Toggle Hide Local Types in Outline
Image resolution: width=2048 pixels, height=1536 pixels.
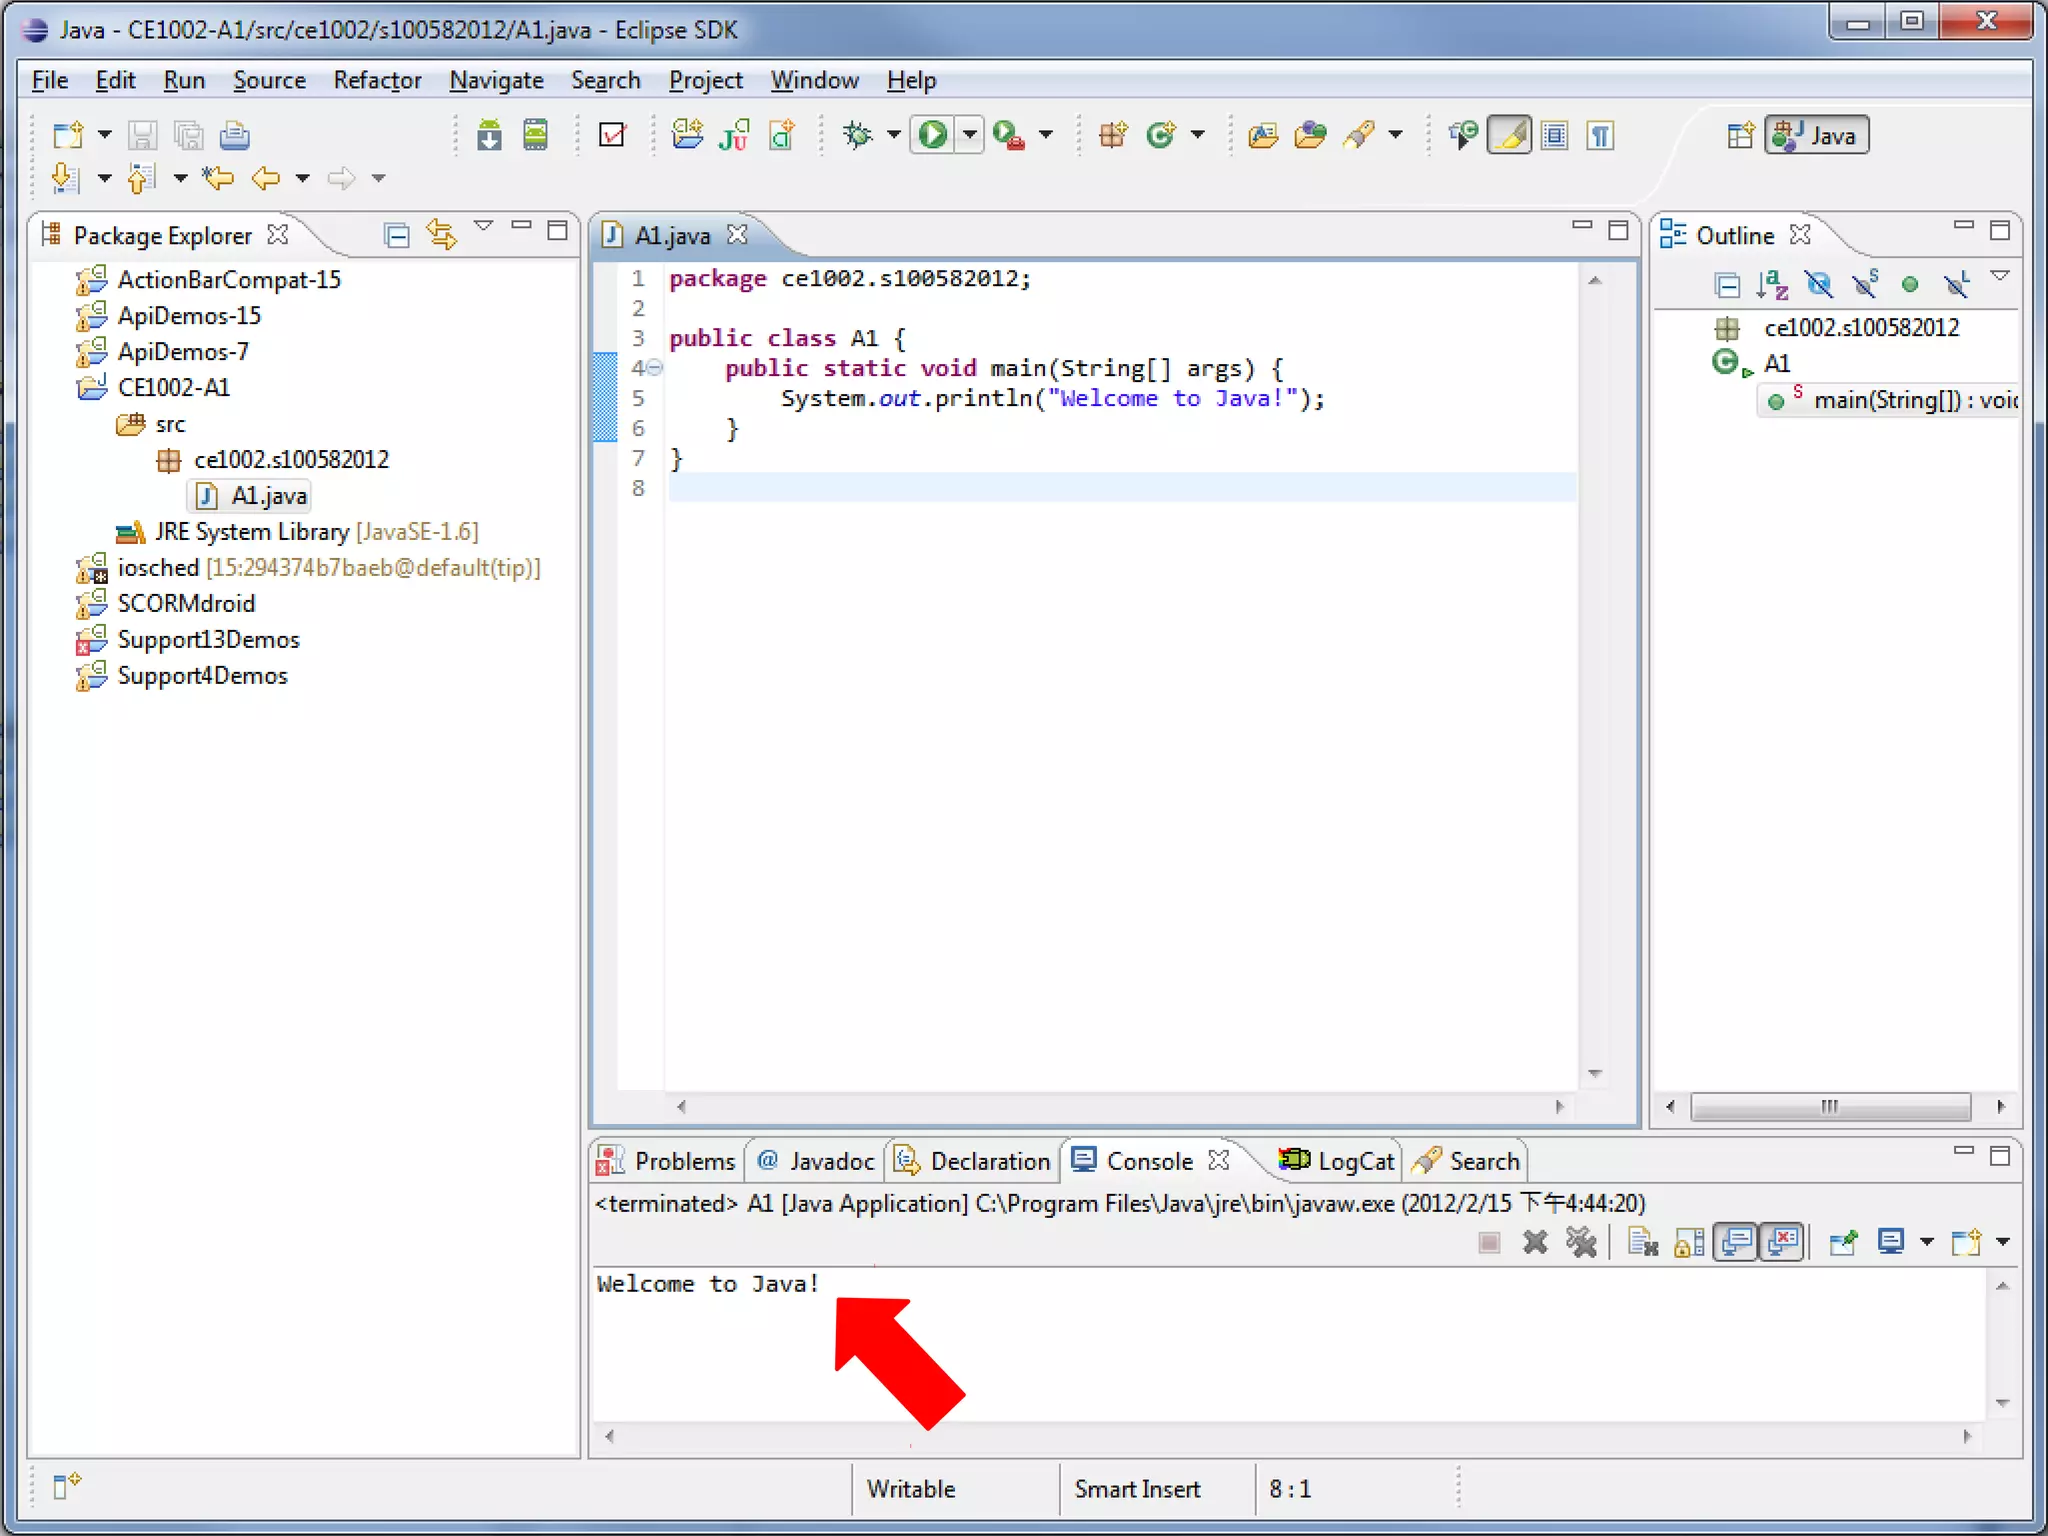pyautogui.click(x=1957, y=285)
